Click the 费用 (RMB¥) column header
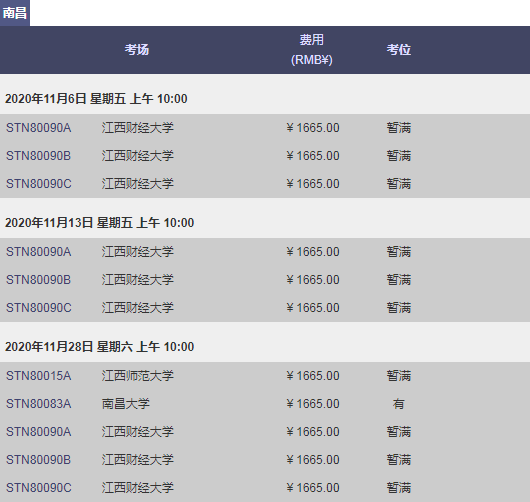 click(x=312, y=50)
